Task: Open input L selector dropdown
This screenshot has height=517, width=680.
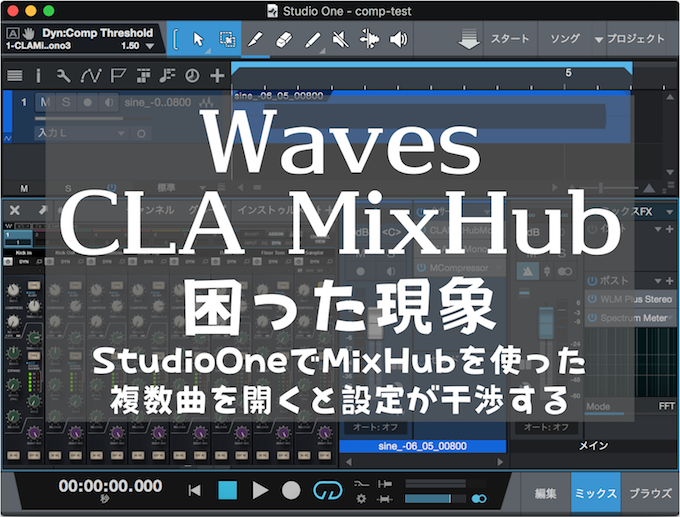Action: (121, 133)
